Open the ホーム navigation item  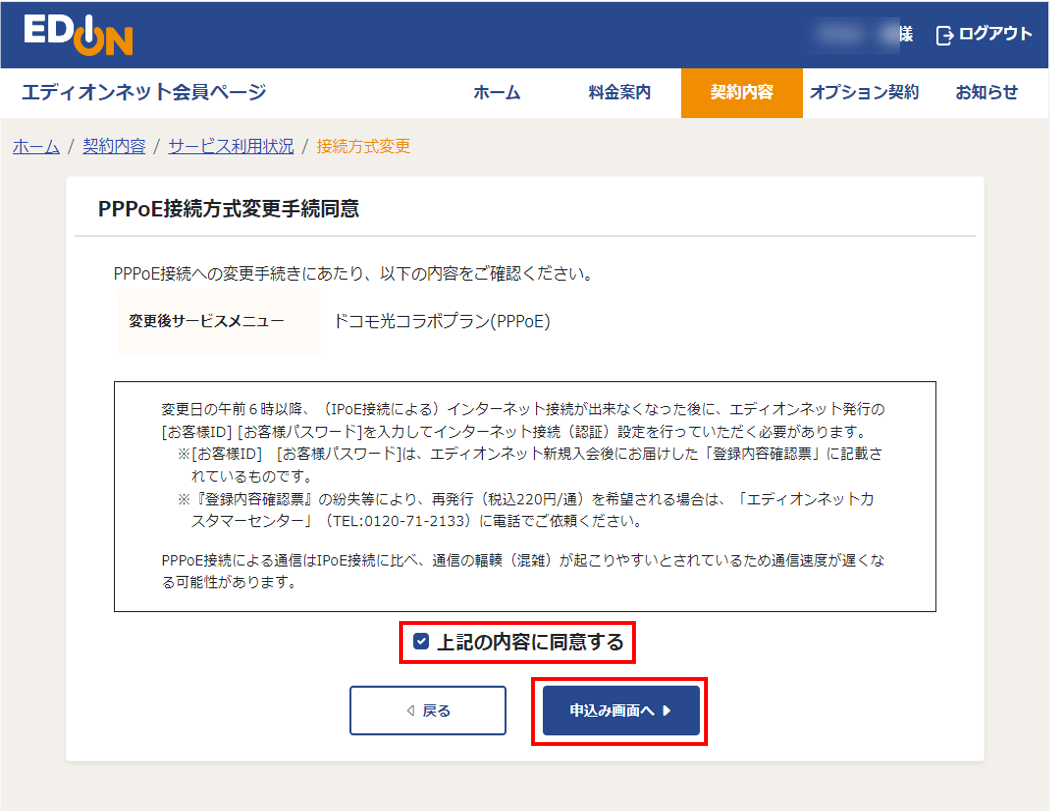tap(498, 91)
